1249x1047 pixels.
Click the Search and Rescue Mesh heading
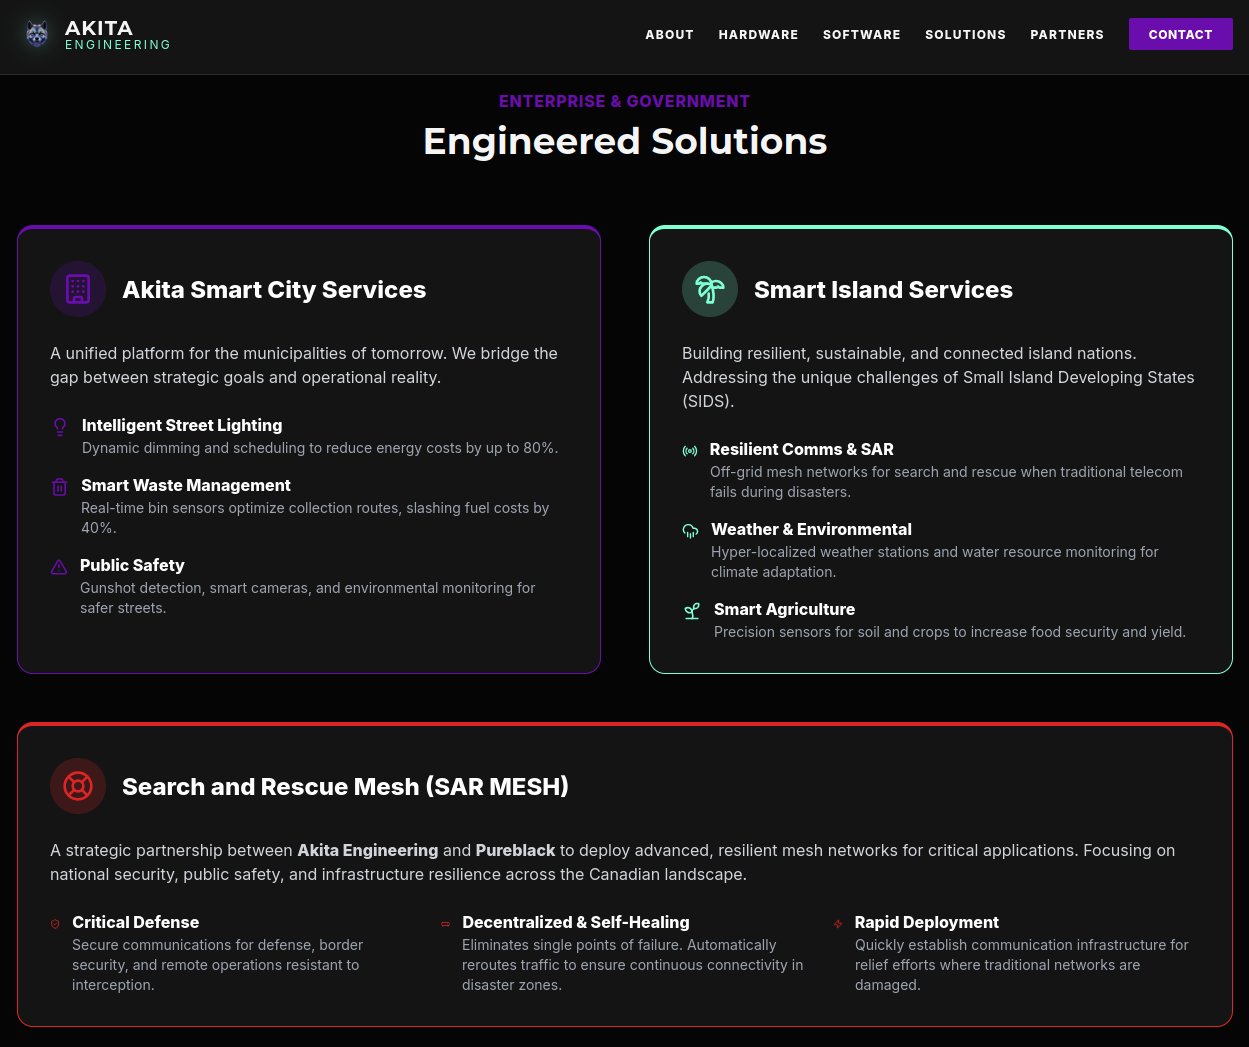[345, 787]
